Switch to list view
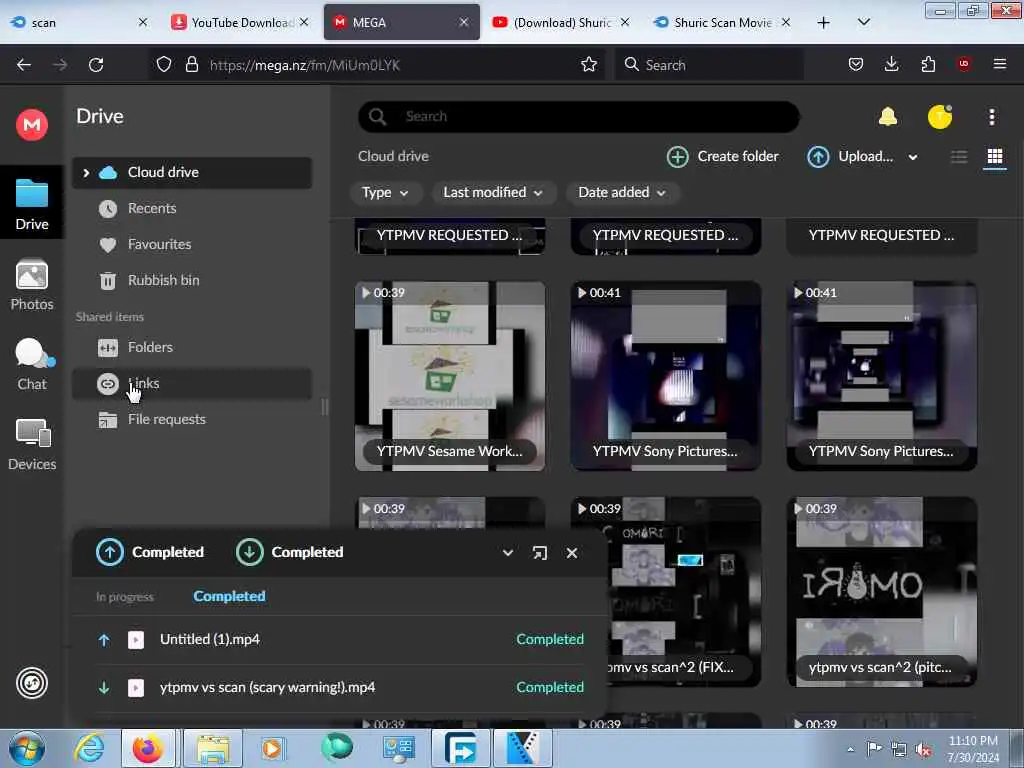The image size is (1024, 768). tap(959, 157)
